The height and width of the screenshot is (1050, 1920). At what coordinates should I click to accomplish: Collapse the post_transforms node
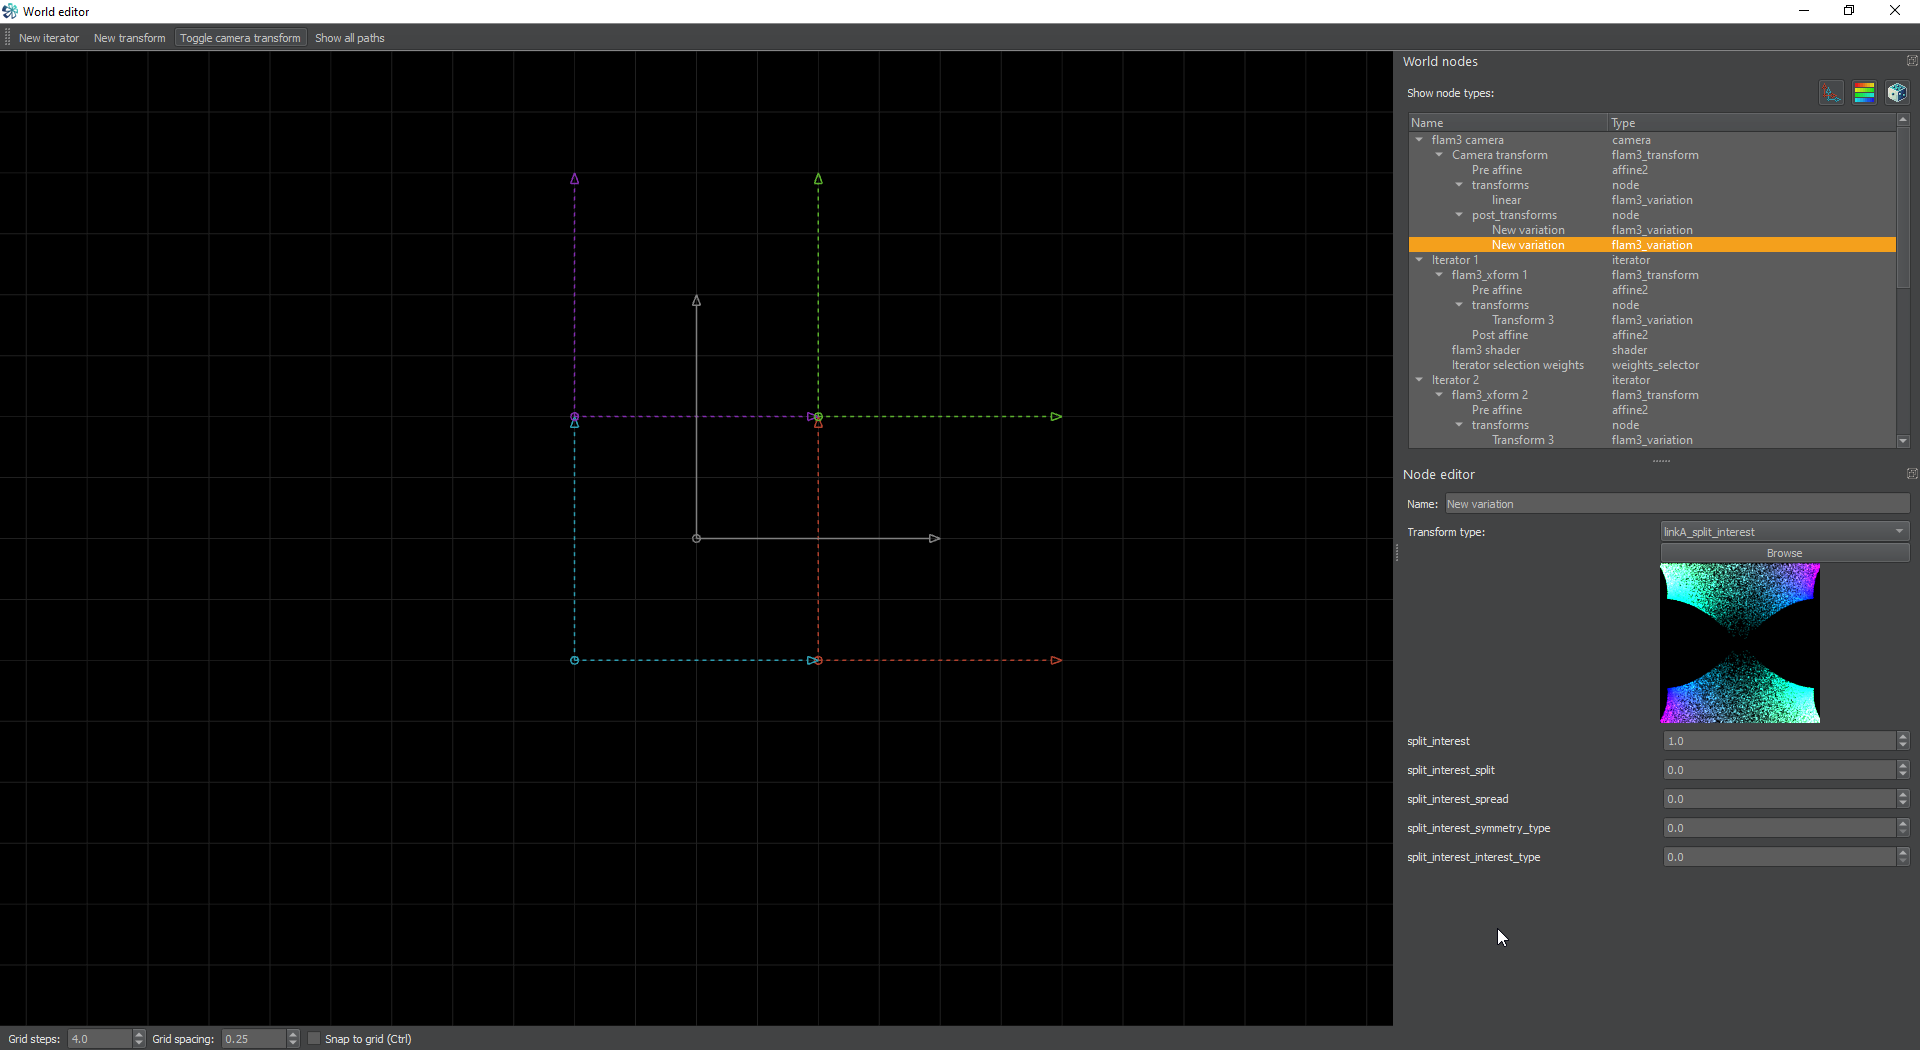point(1459,215)
